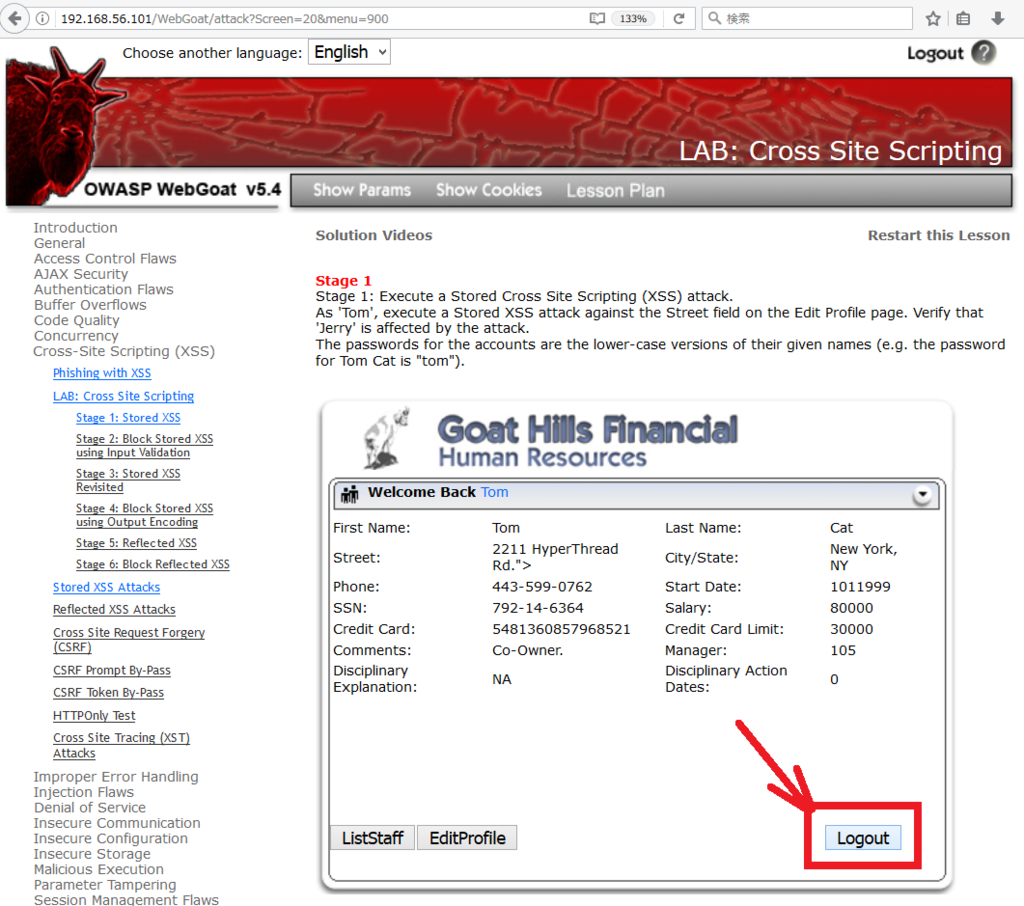Expand Code Quality category
The width and height of the screenshot is (1024, 906).
[76, 321]
